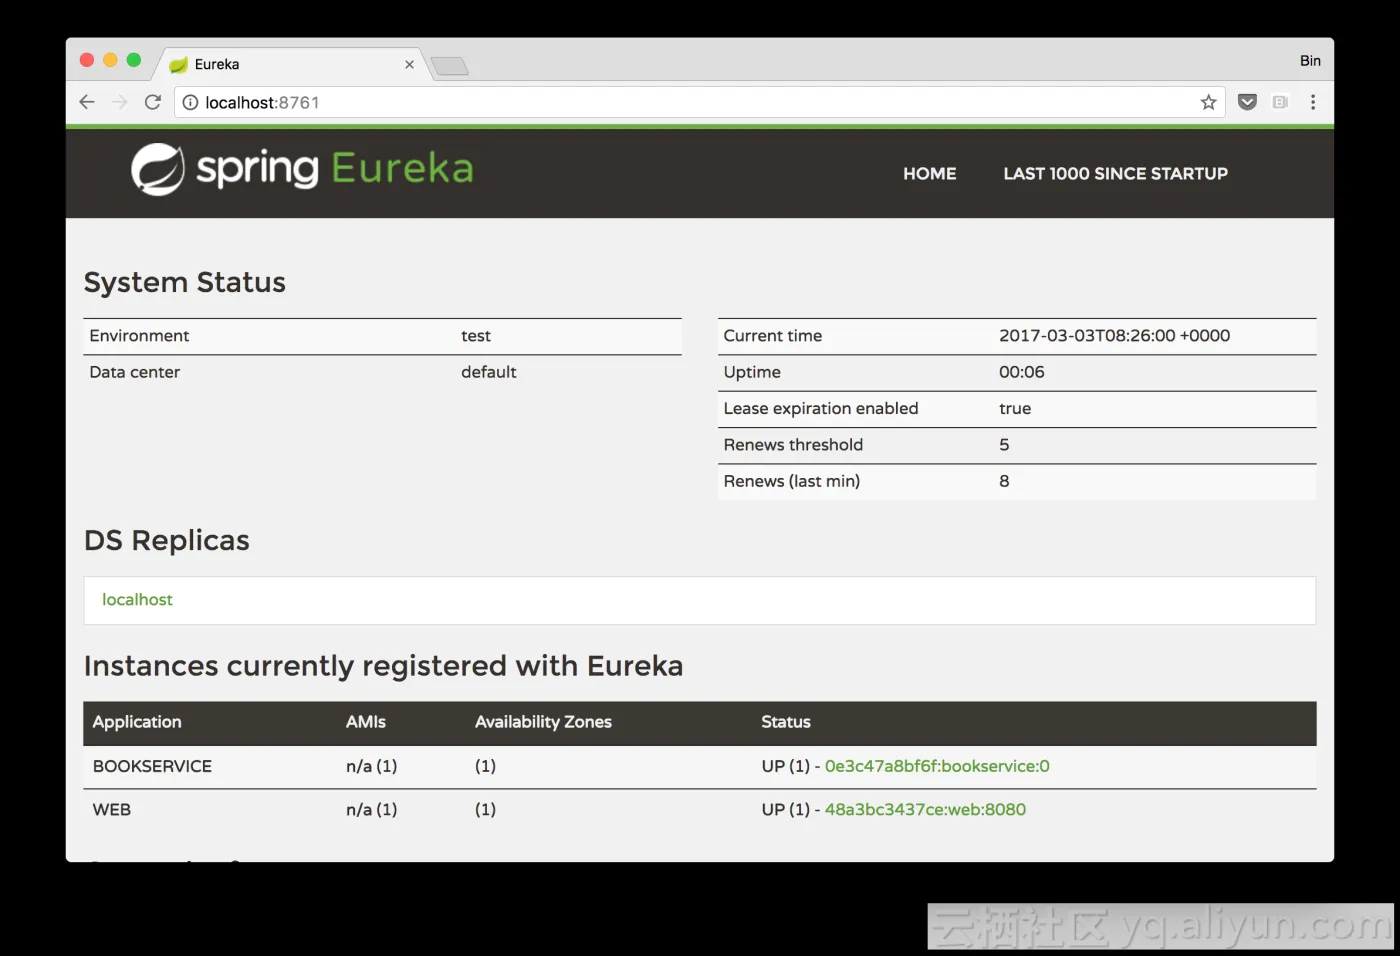Click the Current time value 2017-03-03T08:26:00
1400x956 pixels.
(1114, 336)
